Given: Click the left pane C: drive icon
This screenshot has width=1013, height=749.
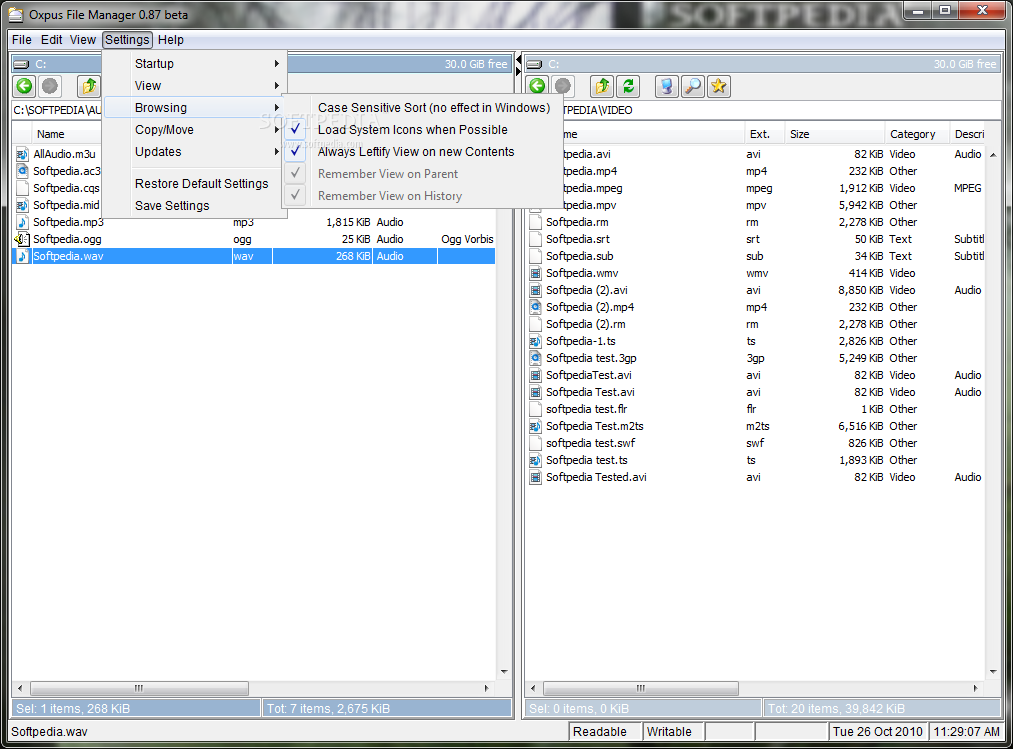Looking at the screenshot, I should pos(21,64).
